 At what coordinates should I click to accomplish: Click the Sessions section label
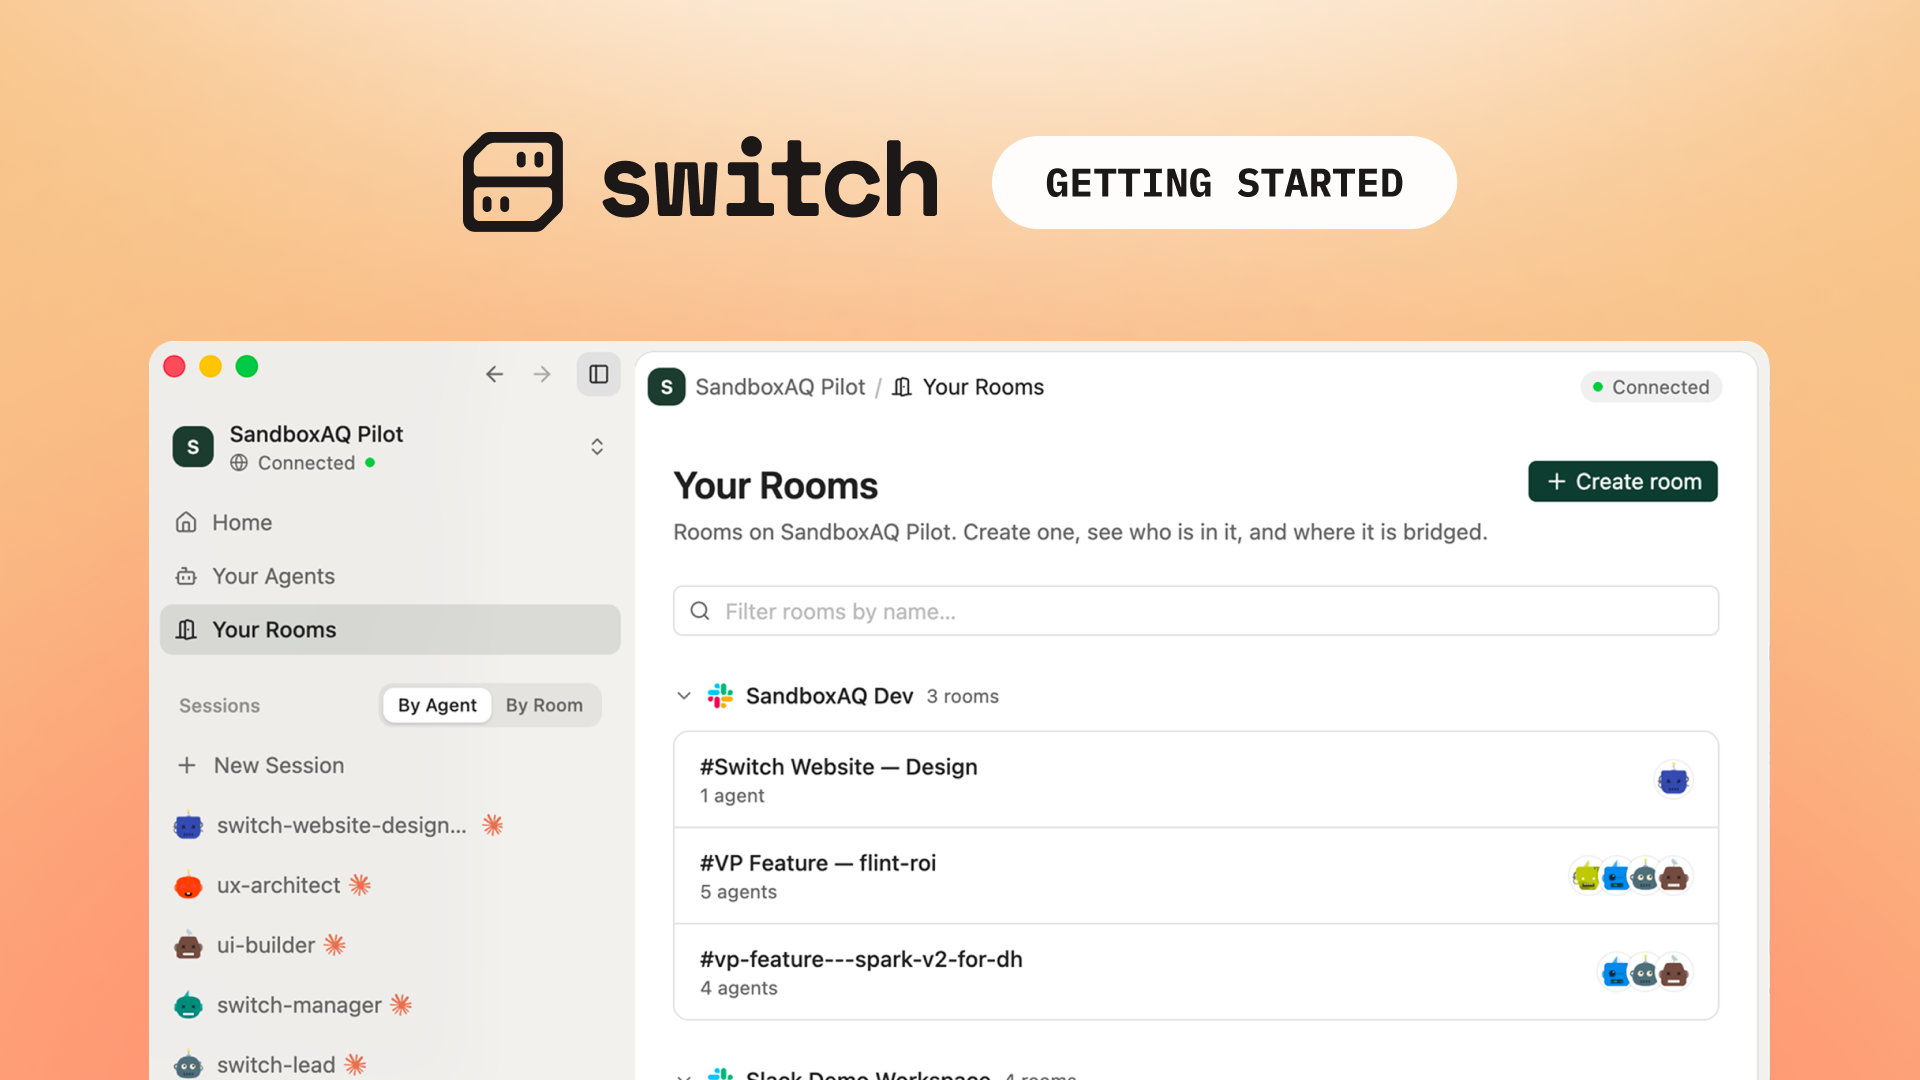pyautogui.click(x=219, y=706)
